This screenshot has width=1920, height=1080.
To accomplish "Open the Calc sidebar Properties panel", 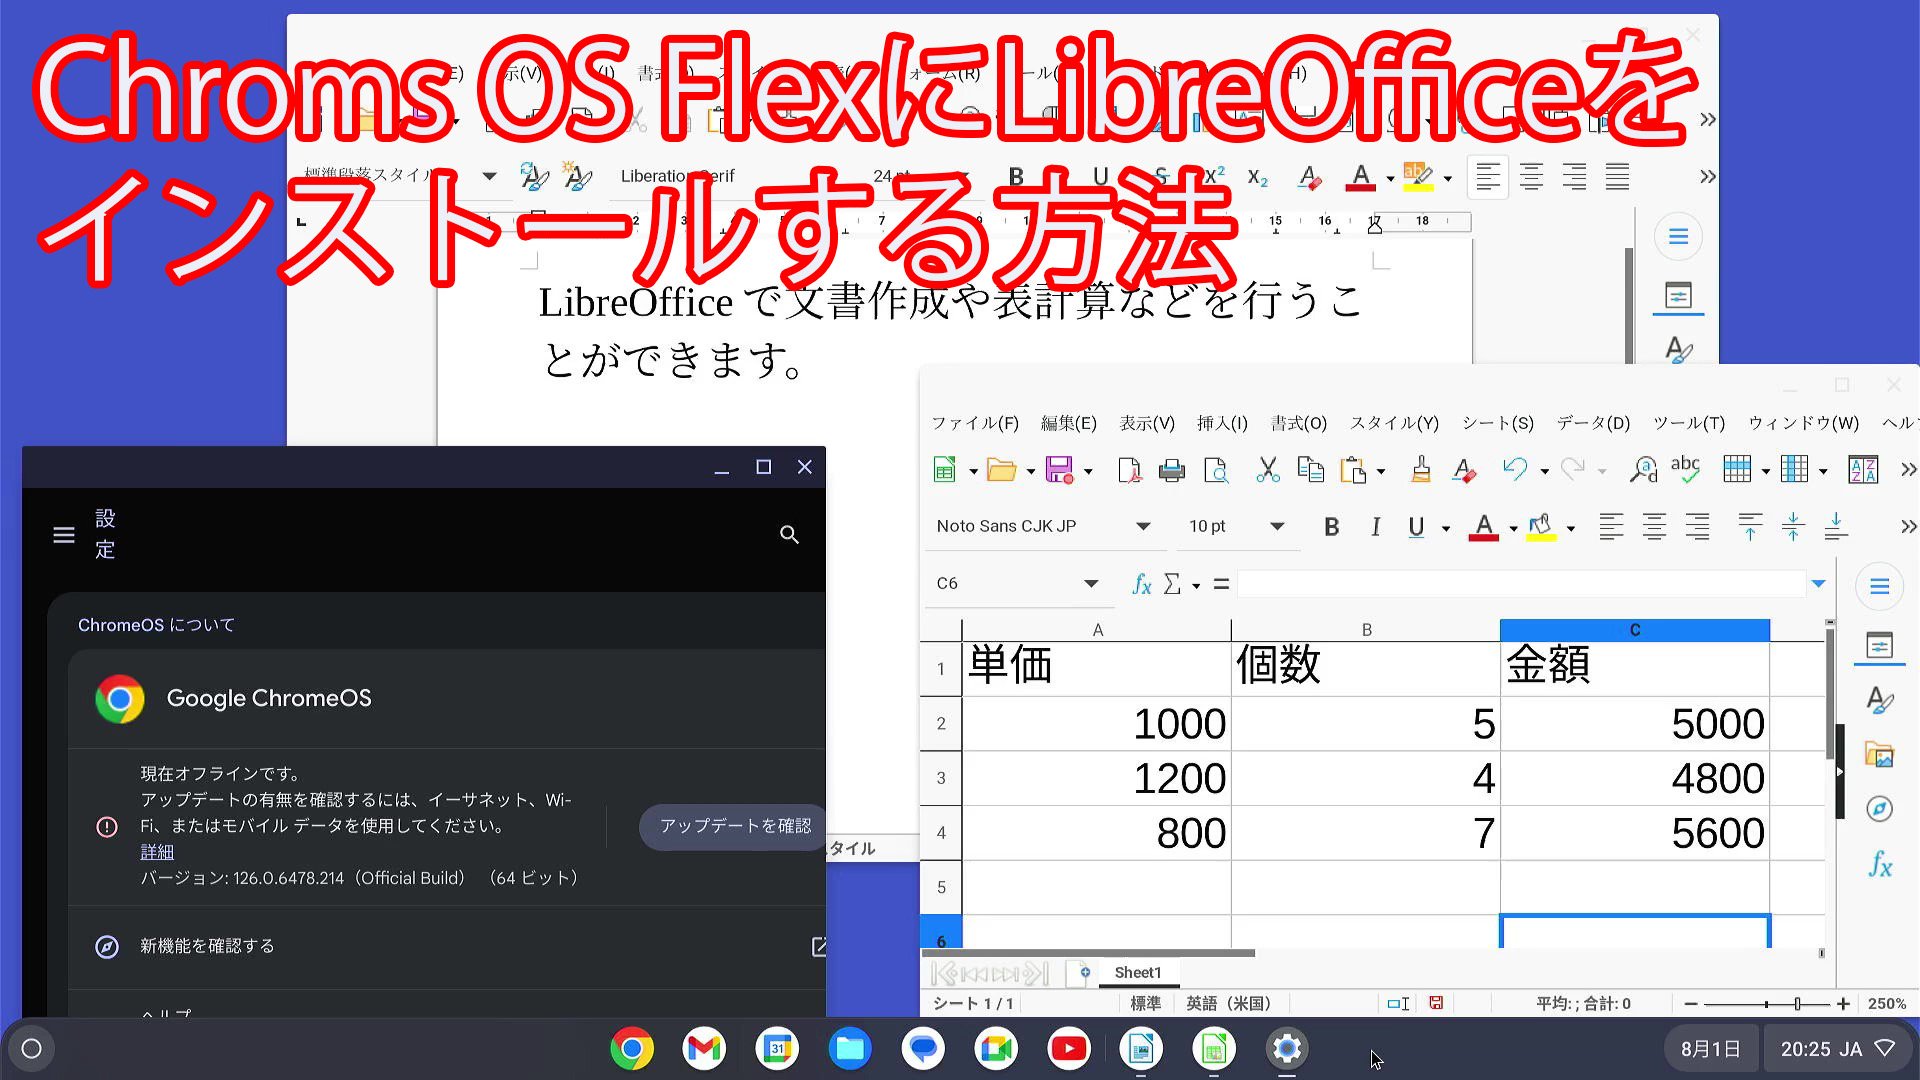I will 1879,646.
